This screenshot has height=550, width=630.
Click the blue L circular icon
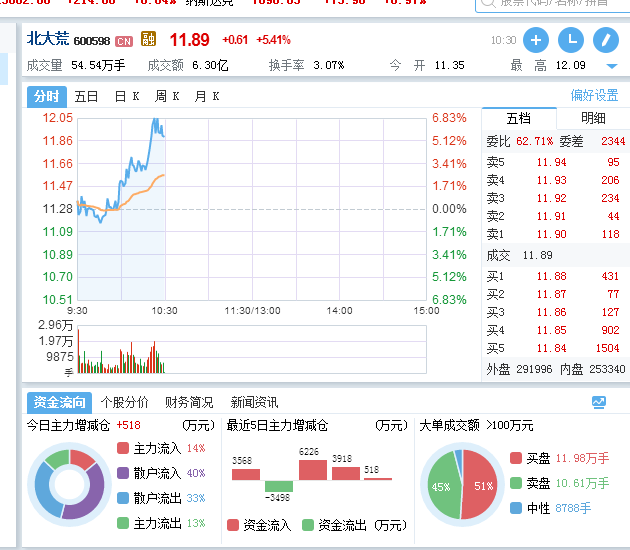pyautogui.click(x=570, y=40)
